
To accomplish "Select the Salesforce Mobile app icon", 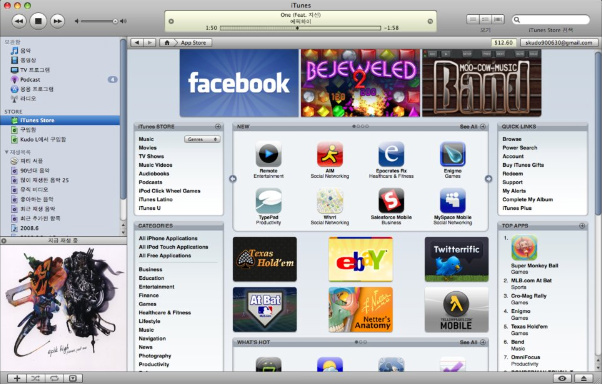I will [x=391, y=200].
